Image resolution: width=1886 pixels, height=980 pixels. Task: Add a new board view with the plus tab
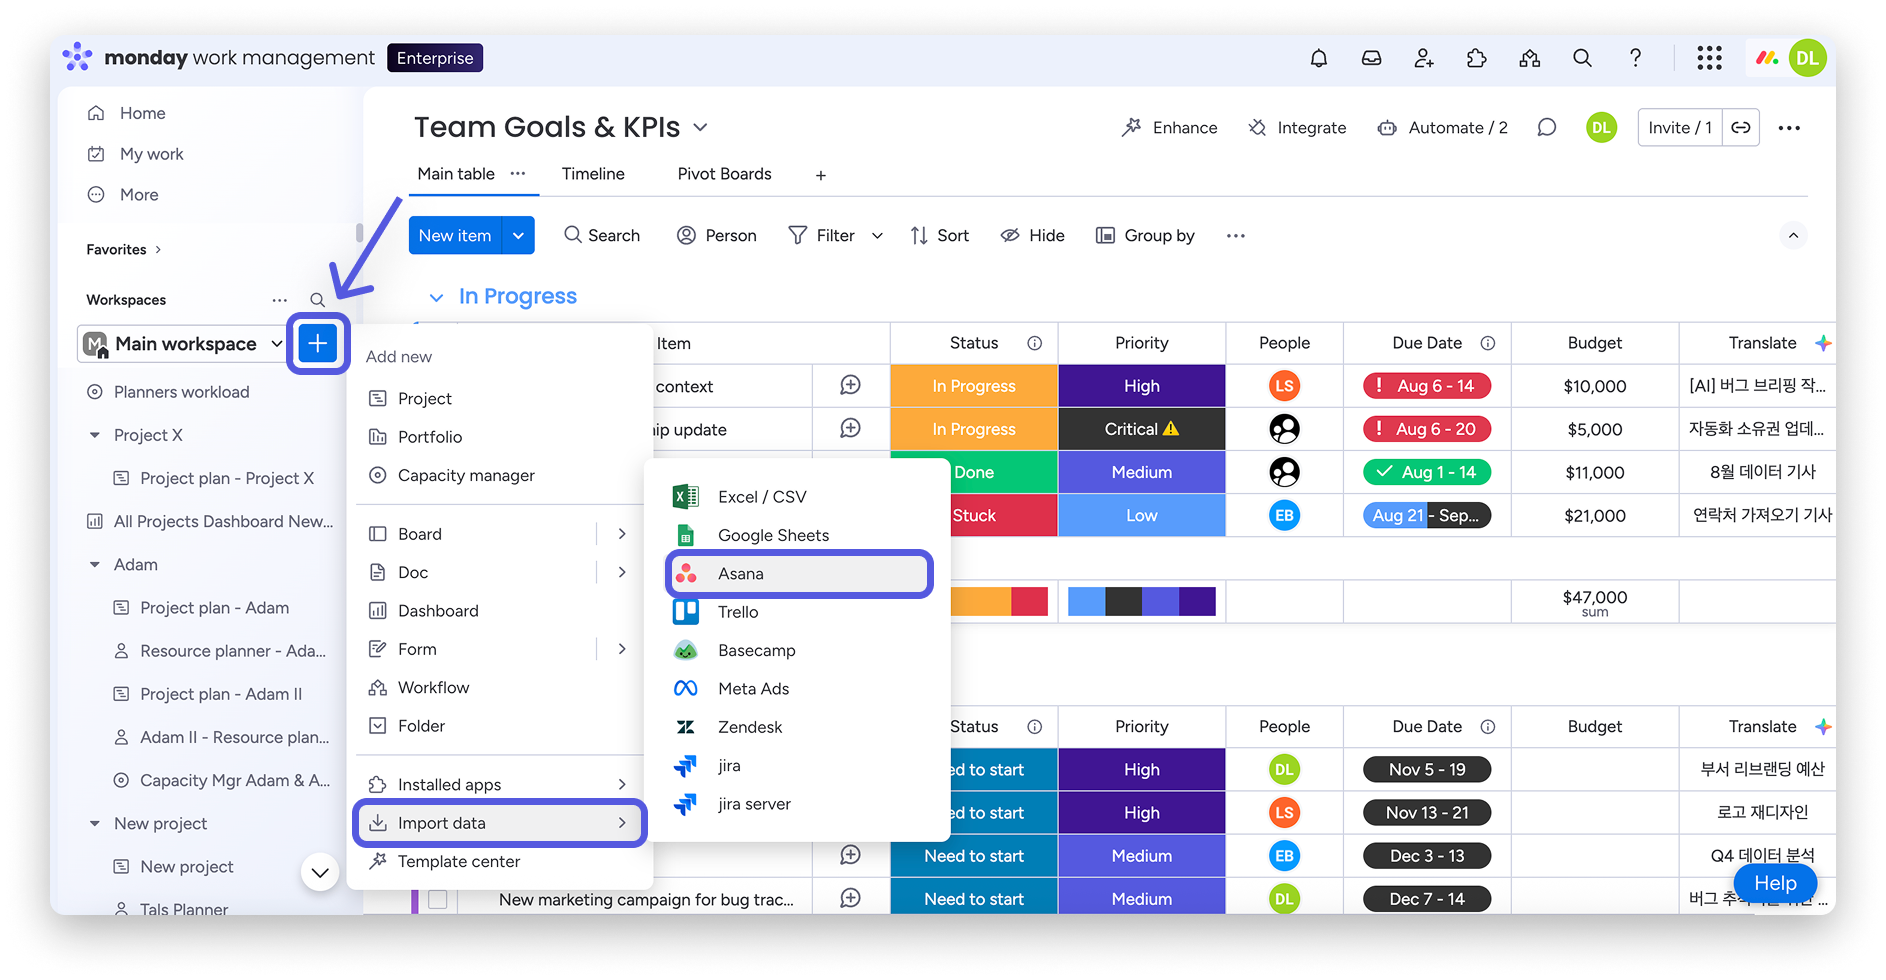(x=821, y=175)
